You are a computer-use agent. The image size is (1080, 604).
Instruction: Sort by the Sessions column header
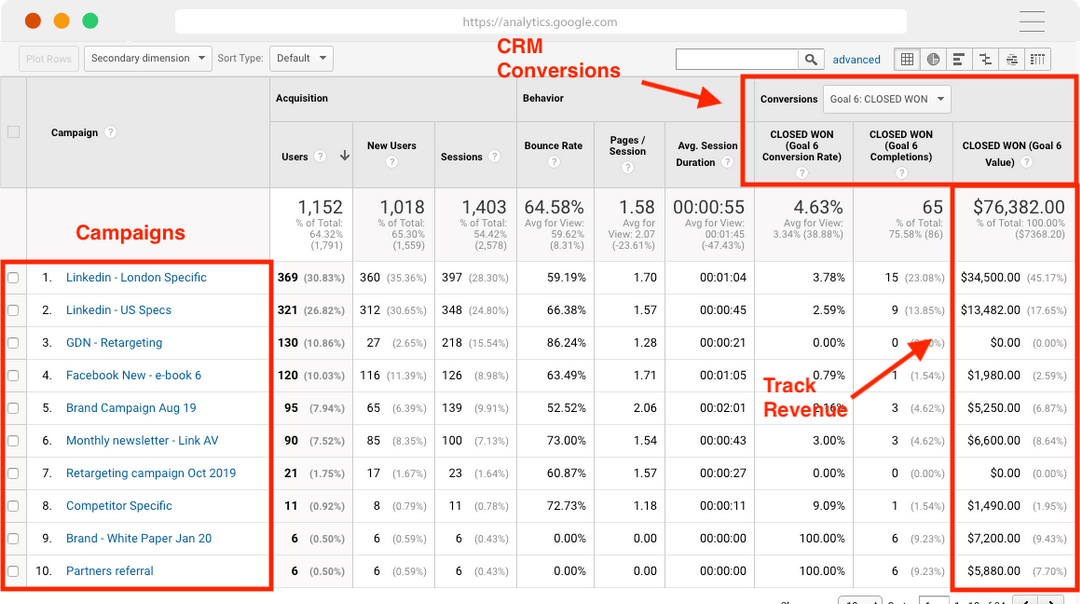pos(461,157)
